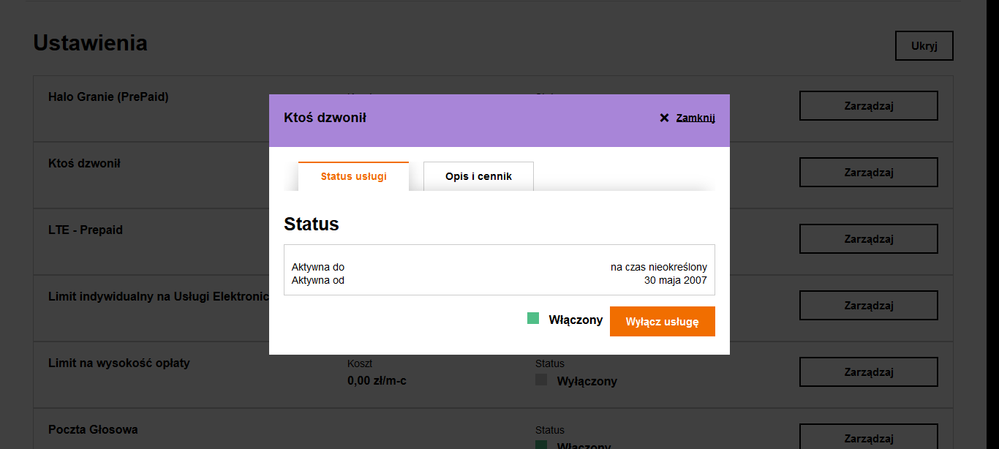
Task: Select Zarządzaj for Limit indywidualny row
Action: pyautogui.click(x=868, y=306)
